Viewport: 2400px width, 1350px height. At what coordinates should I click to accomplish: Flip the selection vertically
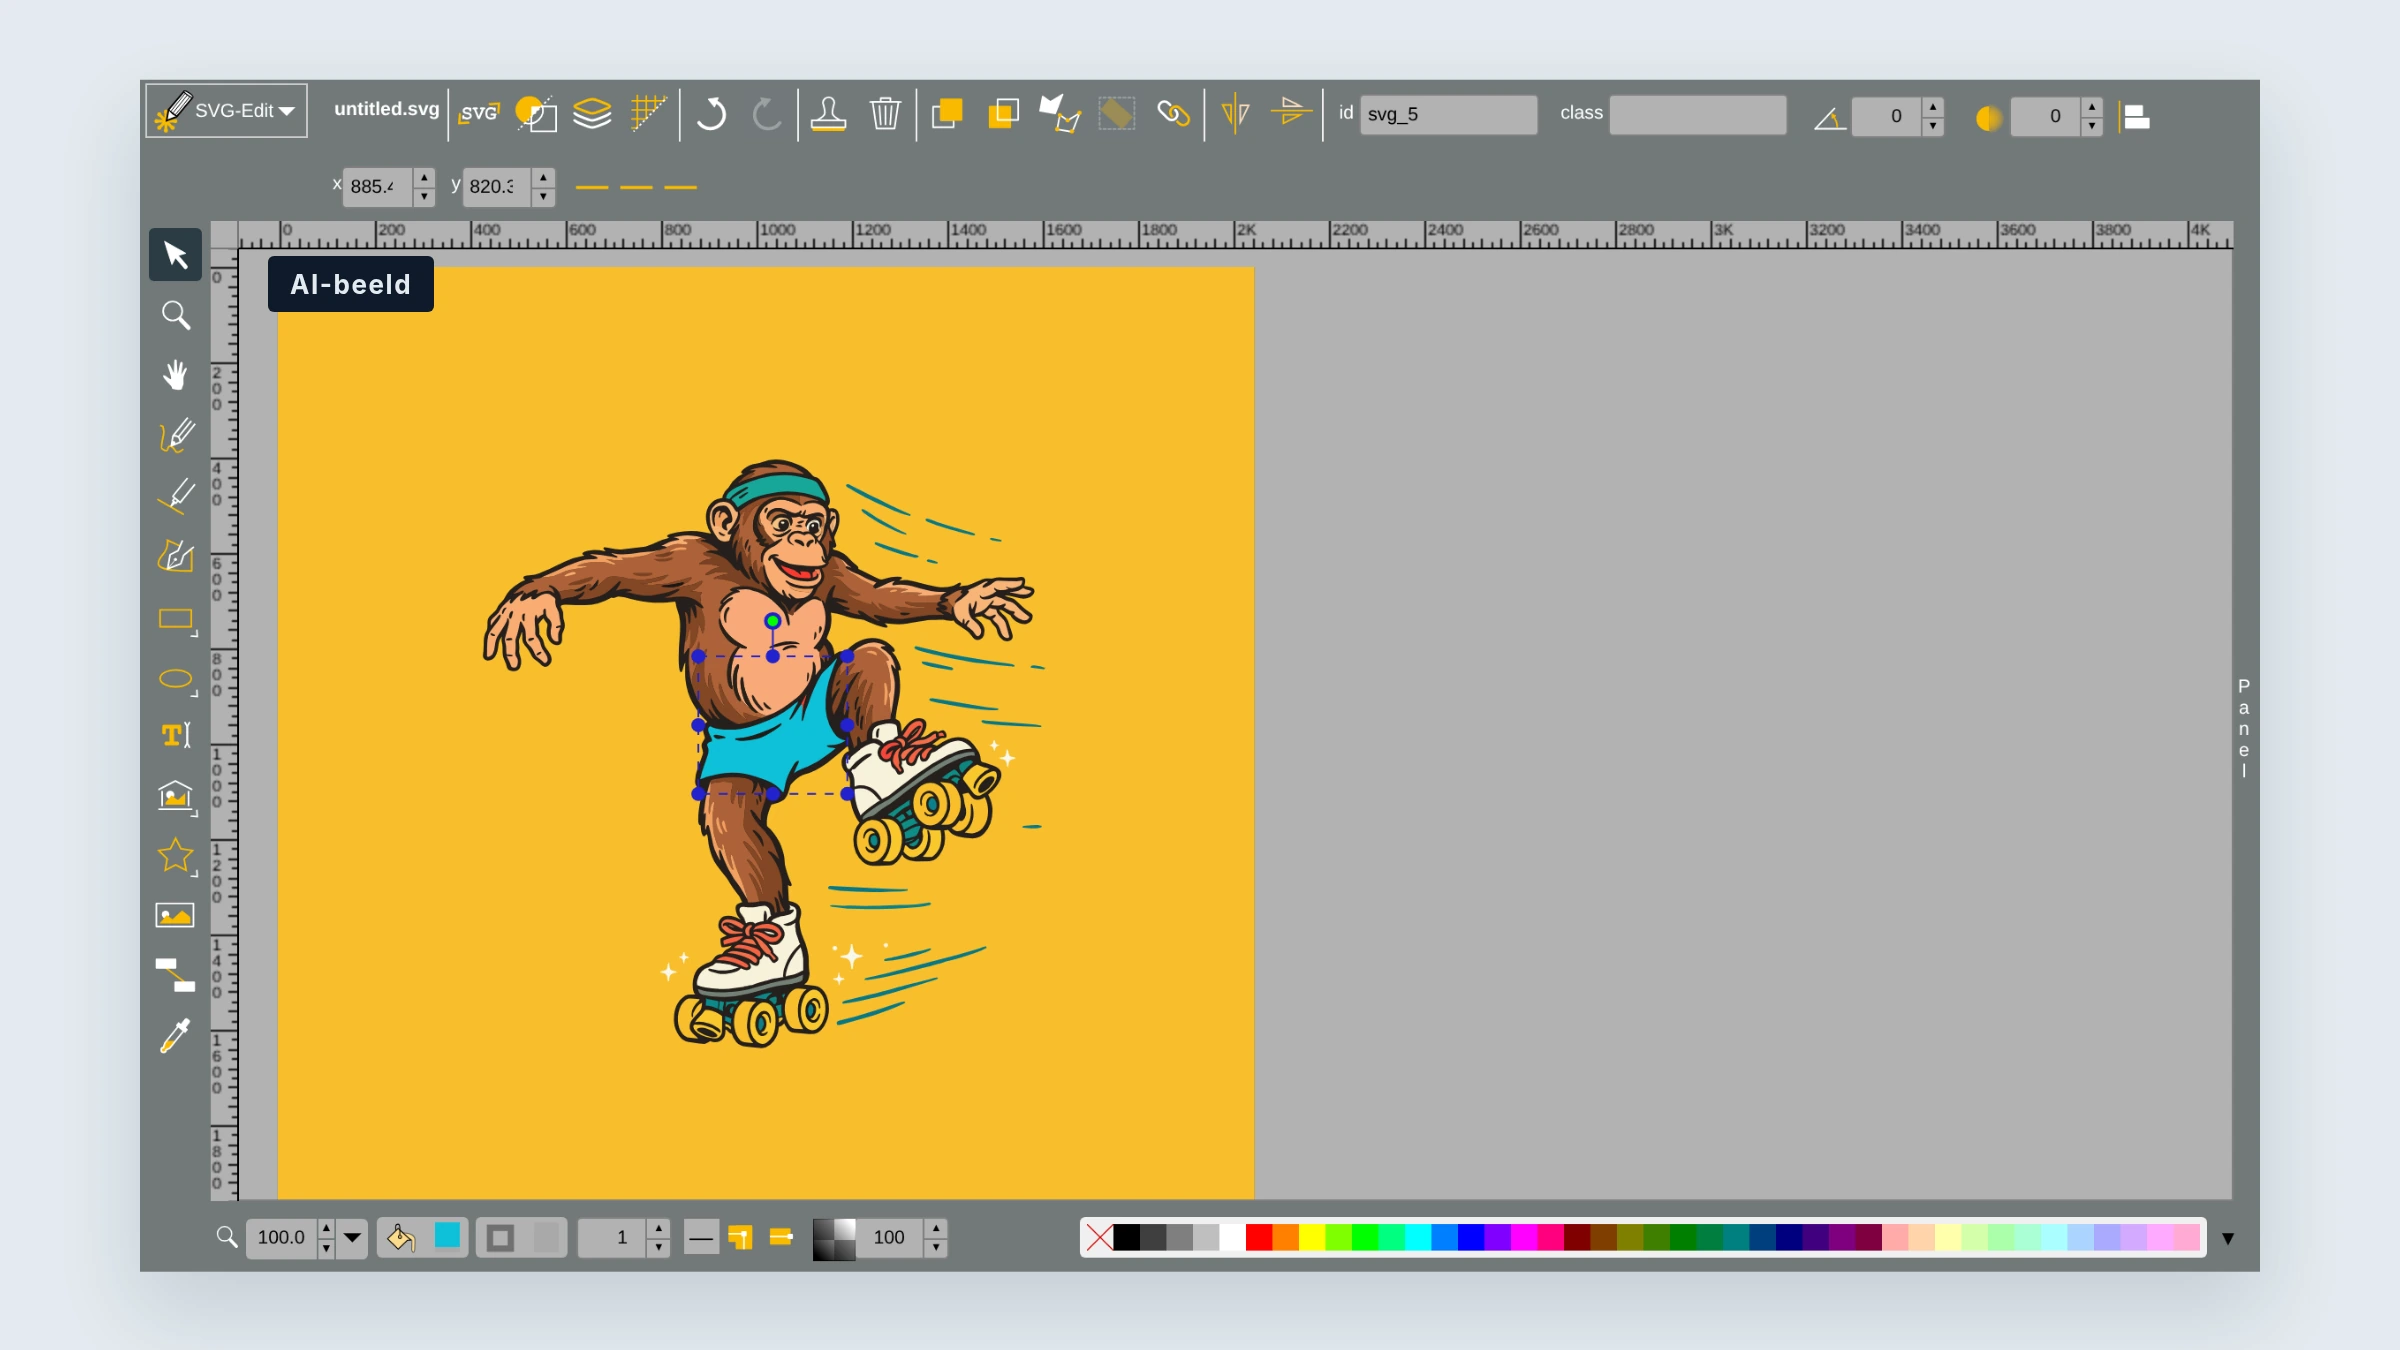pyautogui.click(x=1291, y=114)
